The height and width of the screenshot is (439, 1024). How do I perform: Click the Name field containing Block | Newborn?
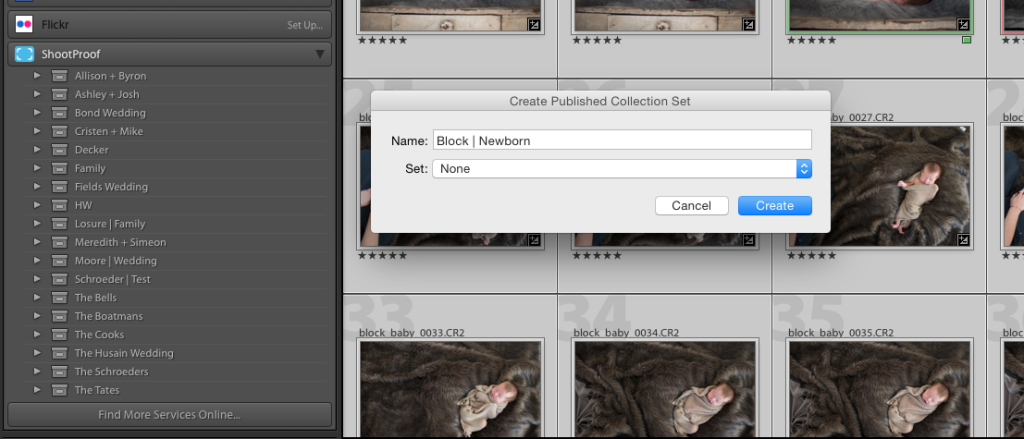coord(622,140)
